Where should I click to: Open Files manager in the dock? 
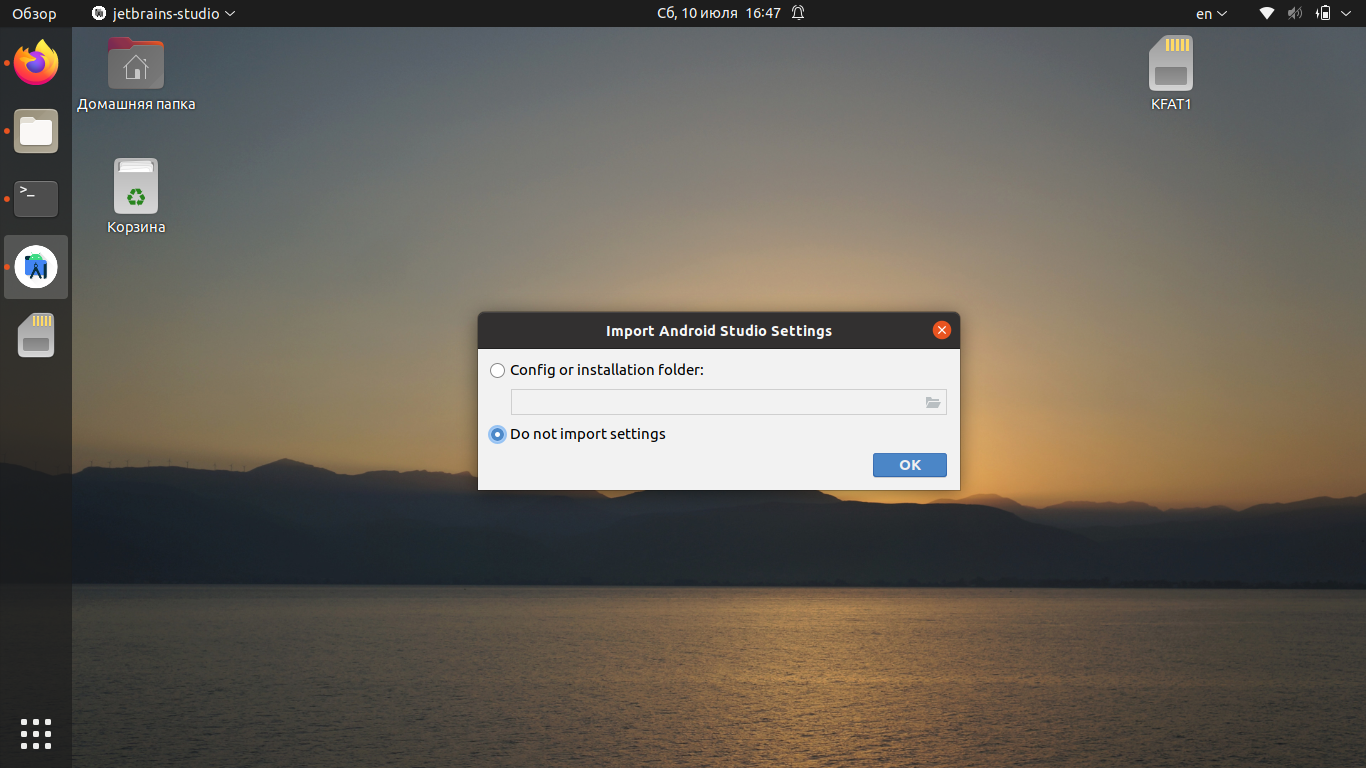[x=36, y=131]
